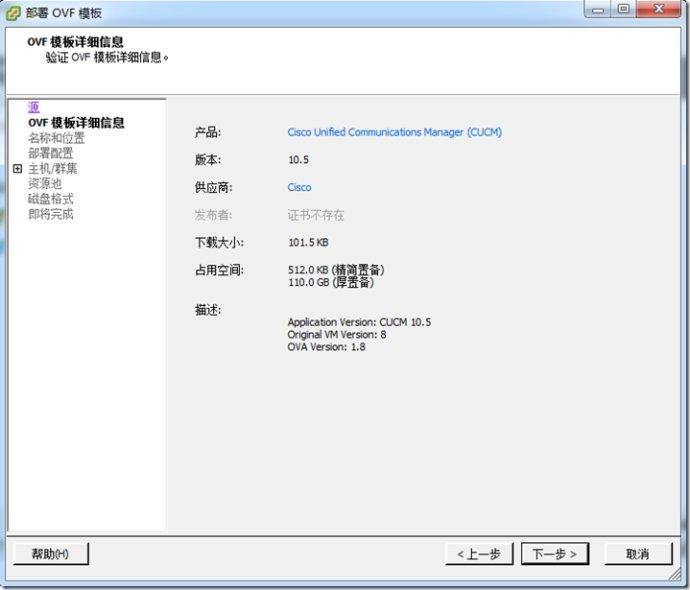
Task: Click the vSphere icon in title bar
Action: click(x=13, y=13)
